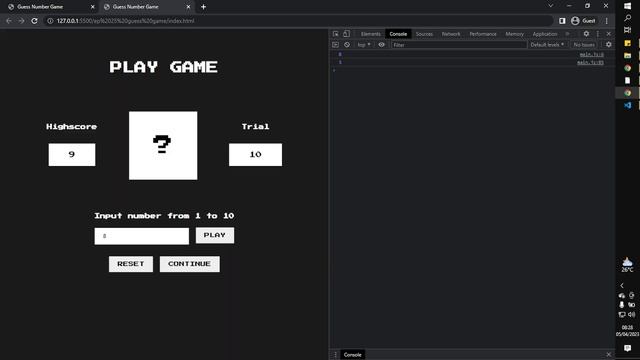Click the Trial value box showing 10

pos(255,155)
